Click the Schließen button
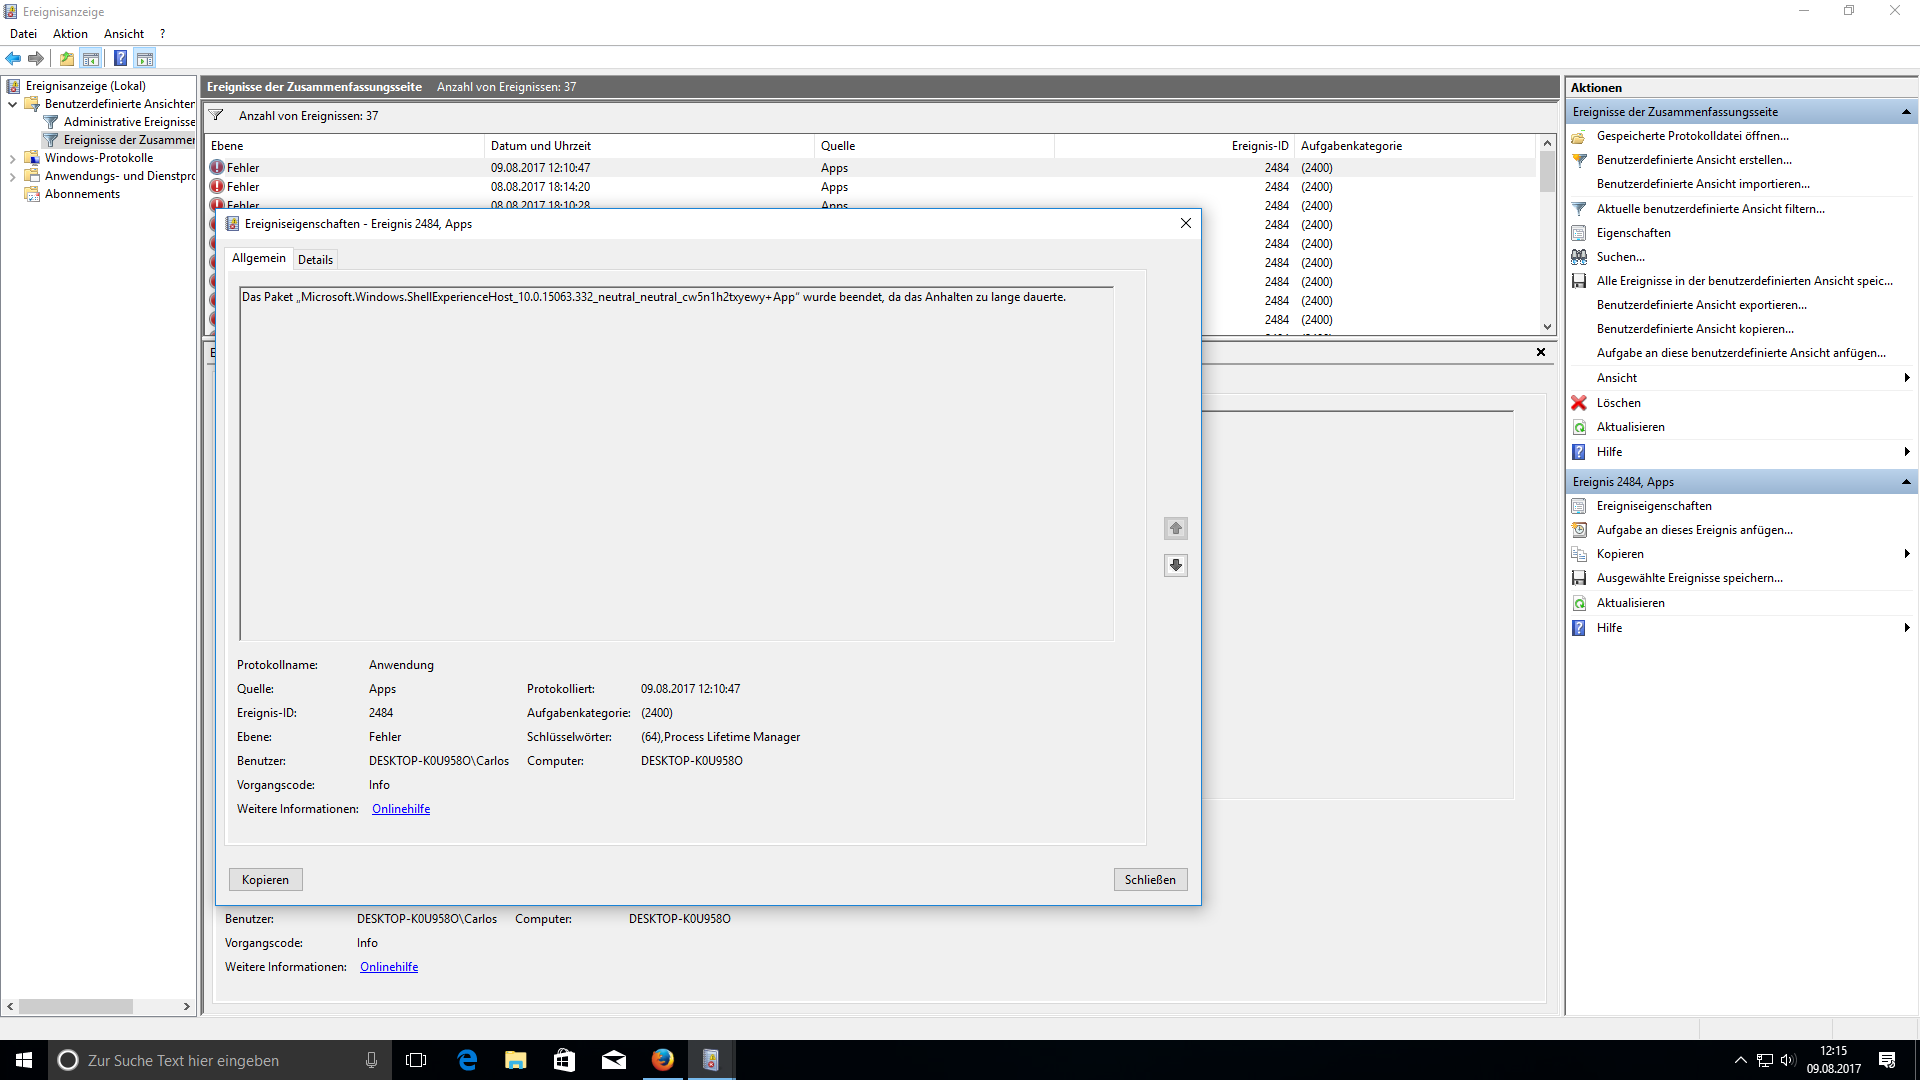 click(1150, 880)
